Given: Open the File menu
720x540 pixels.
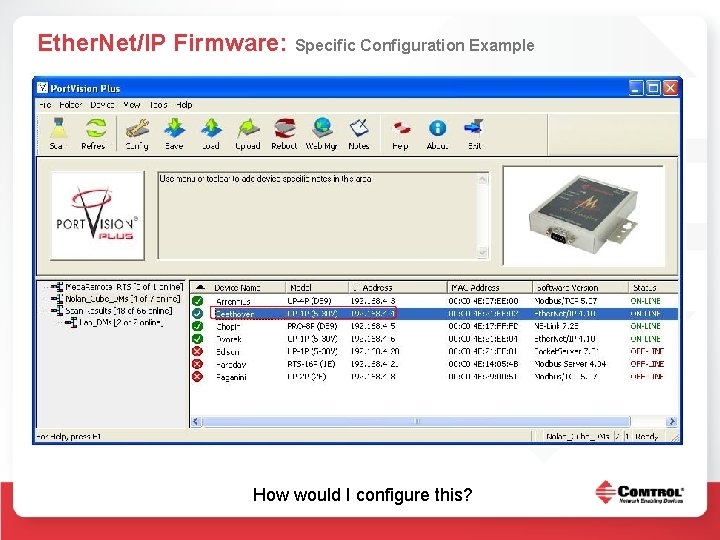Looking at the screenshot, I should pos(45,105).
